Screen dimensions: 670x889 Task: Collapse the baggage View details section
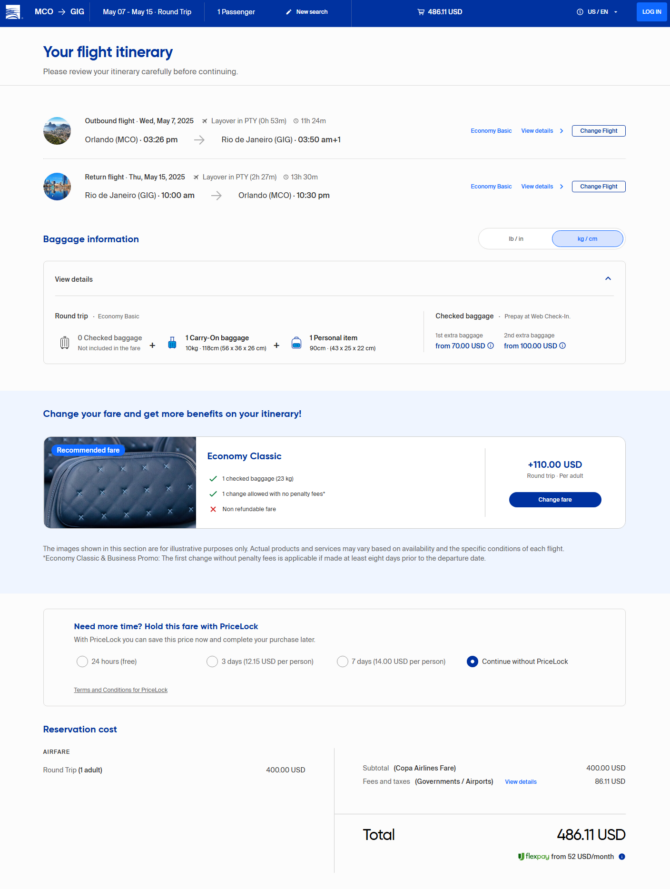[608, 278]
